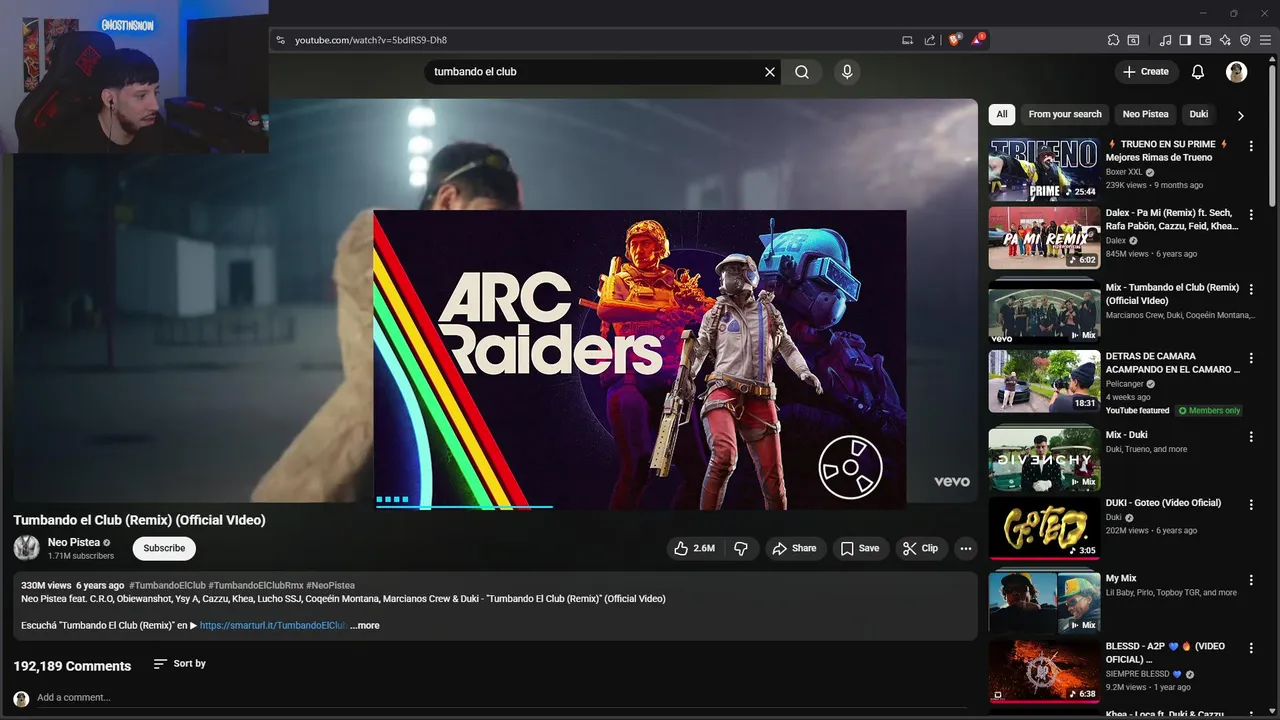Screen dimensions: 1280x720
Task: Click the Members only badge
Action: click(1210, 411)
